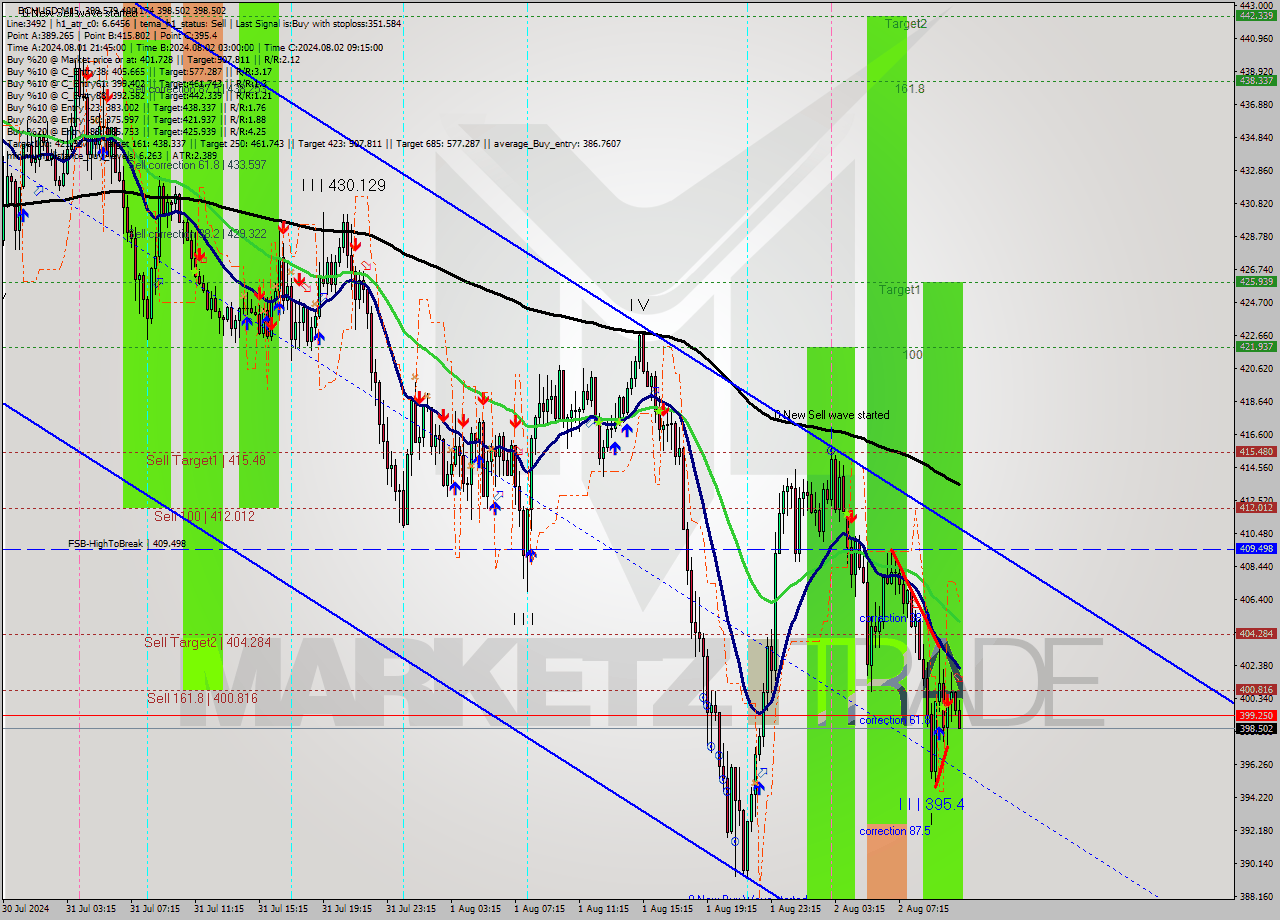This screenshot has width=1280, height=920.
Task: Click the '1 Aug 15:15' time axis label
Action: 667,909
